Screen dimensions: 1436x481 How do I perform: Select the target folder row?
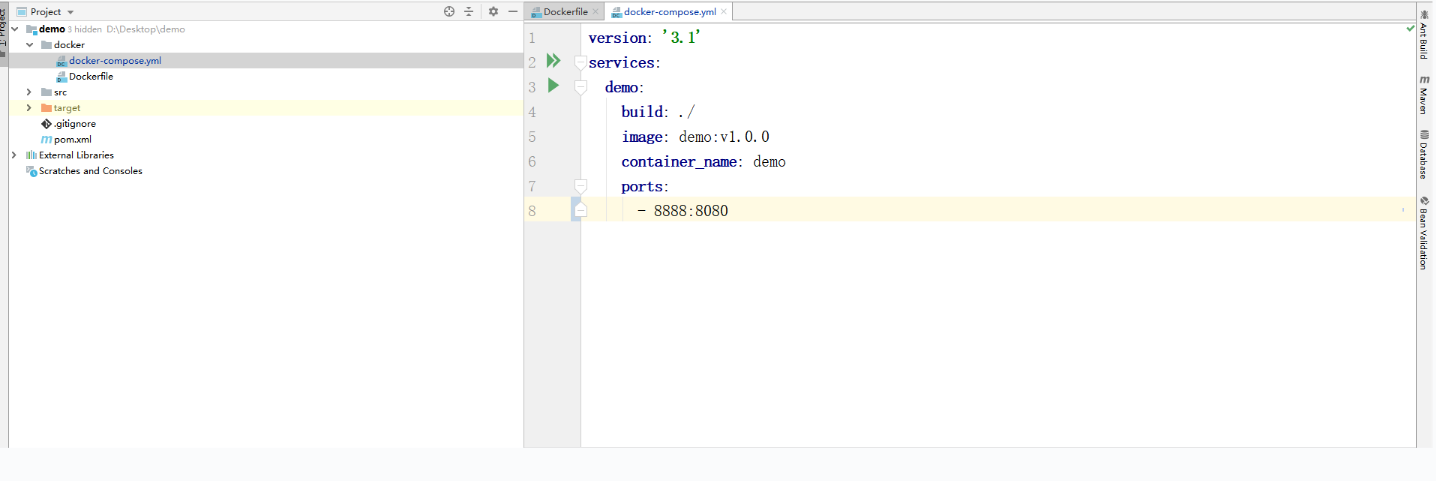point(265,108)
